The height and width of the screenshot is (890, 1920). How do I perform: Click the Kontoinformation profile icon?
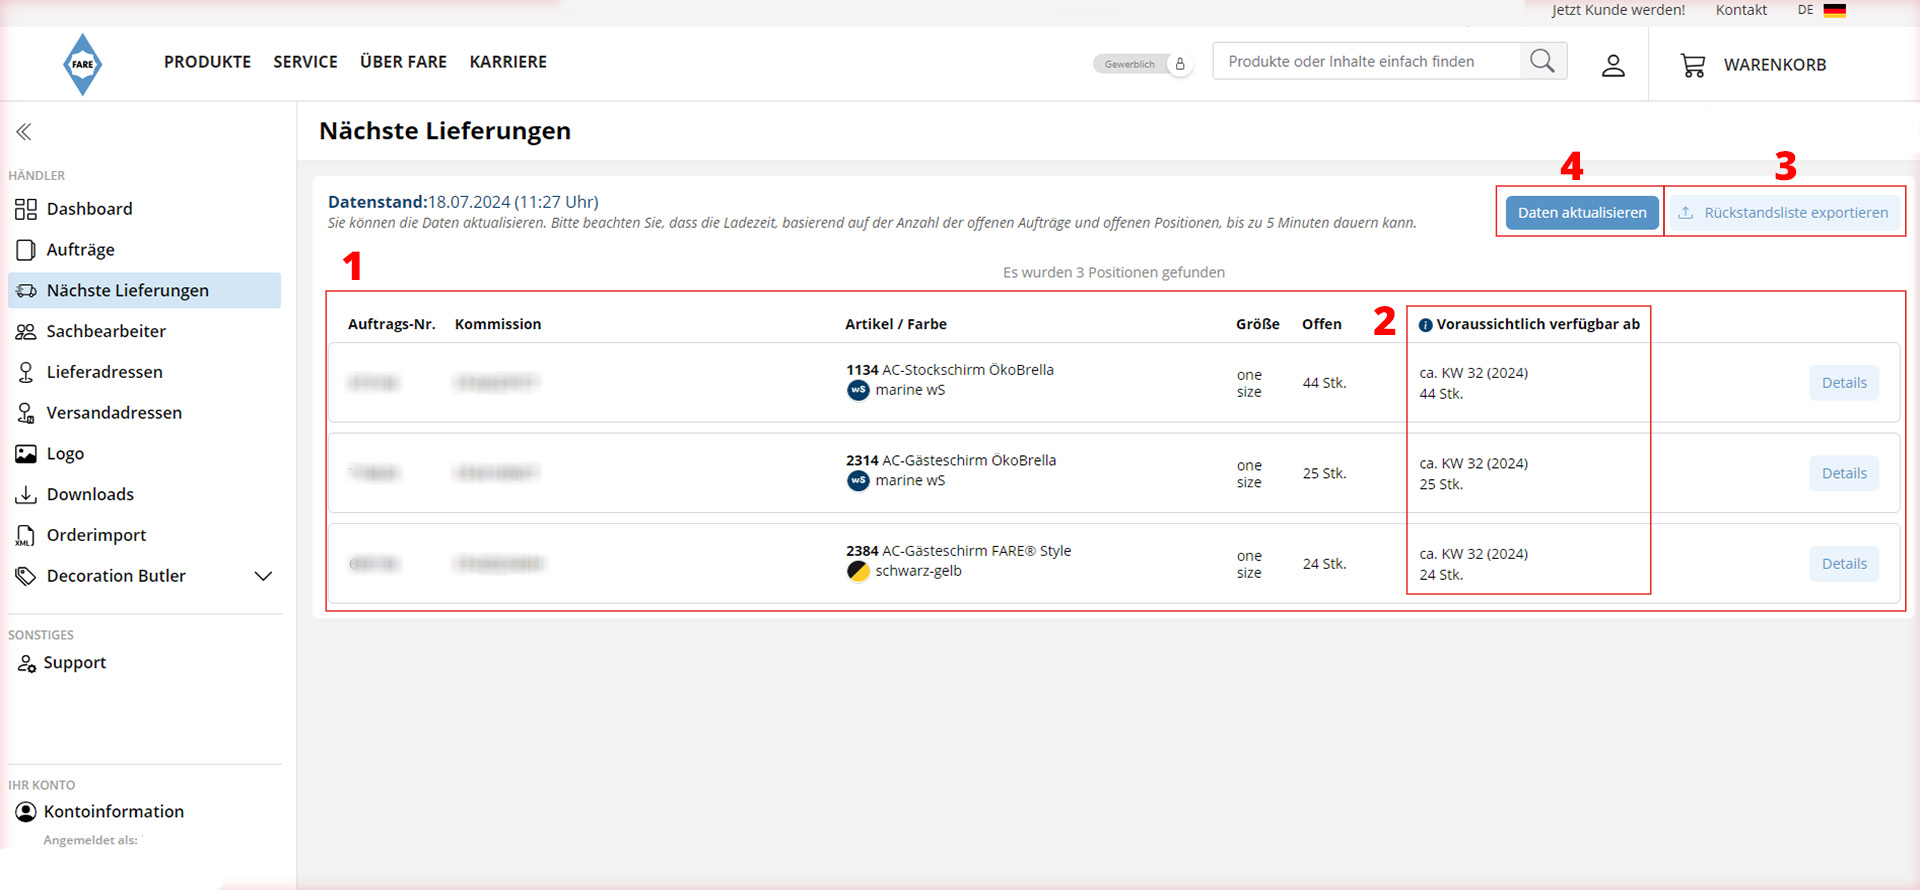(26, 812)
